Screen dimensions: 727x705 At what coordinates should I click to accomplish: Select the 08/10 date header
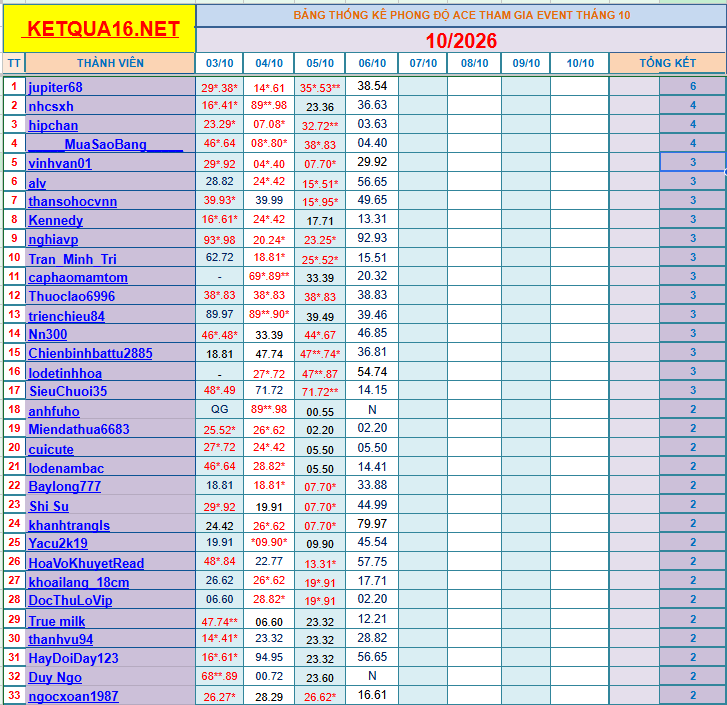(474, 63)
